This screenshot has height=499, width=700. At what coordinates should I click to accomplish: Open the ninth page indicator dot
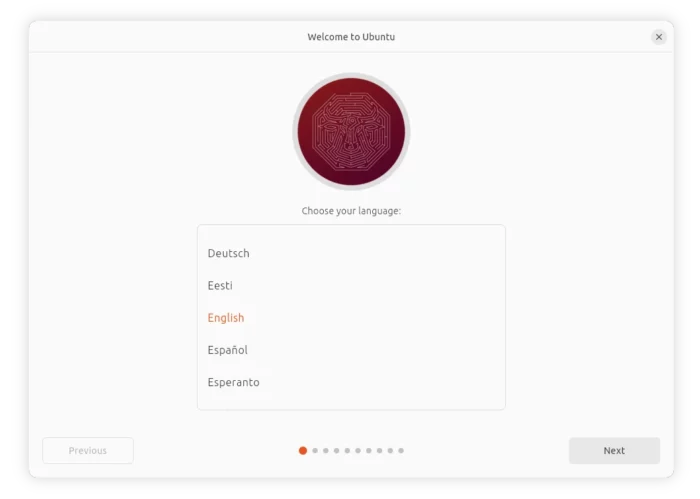(x=390, y=450)
